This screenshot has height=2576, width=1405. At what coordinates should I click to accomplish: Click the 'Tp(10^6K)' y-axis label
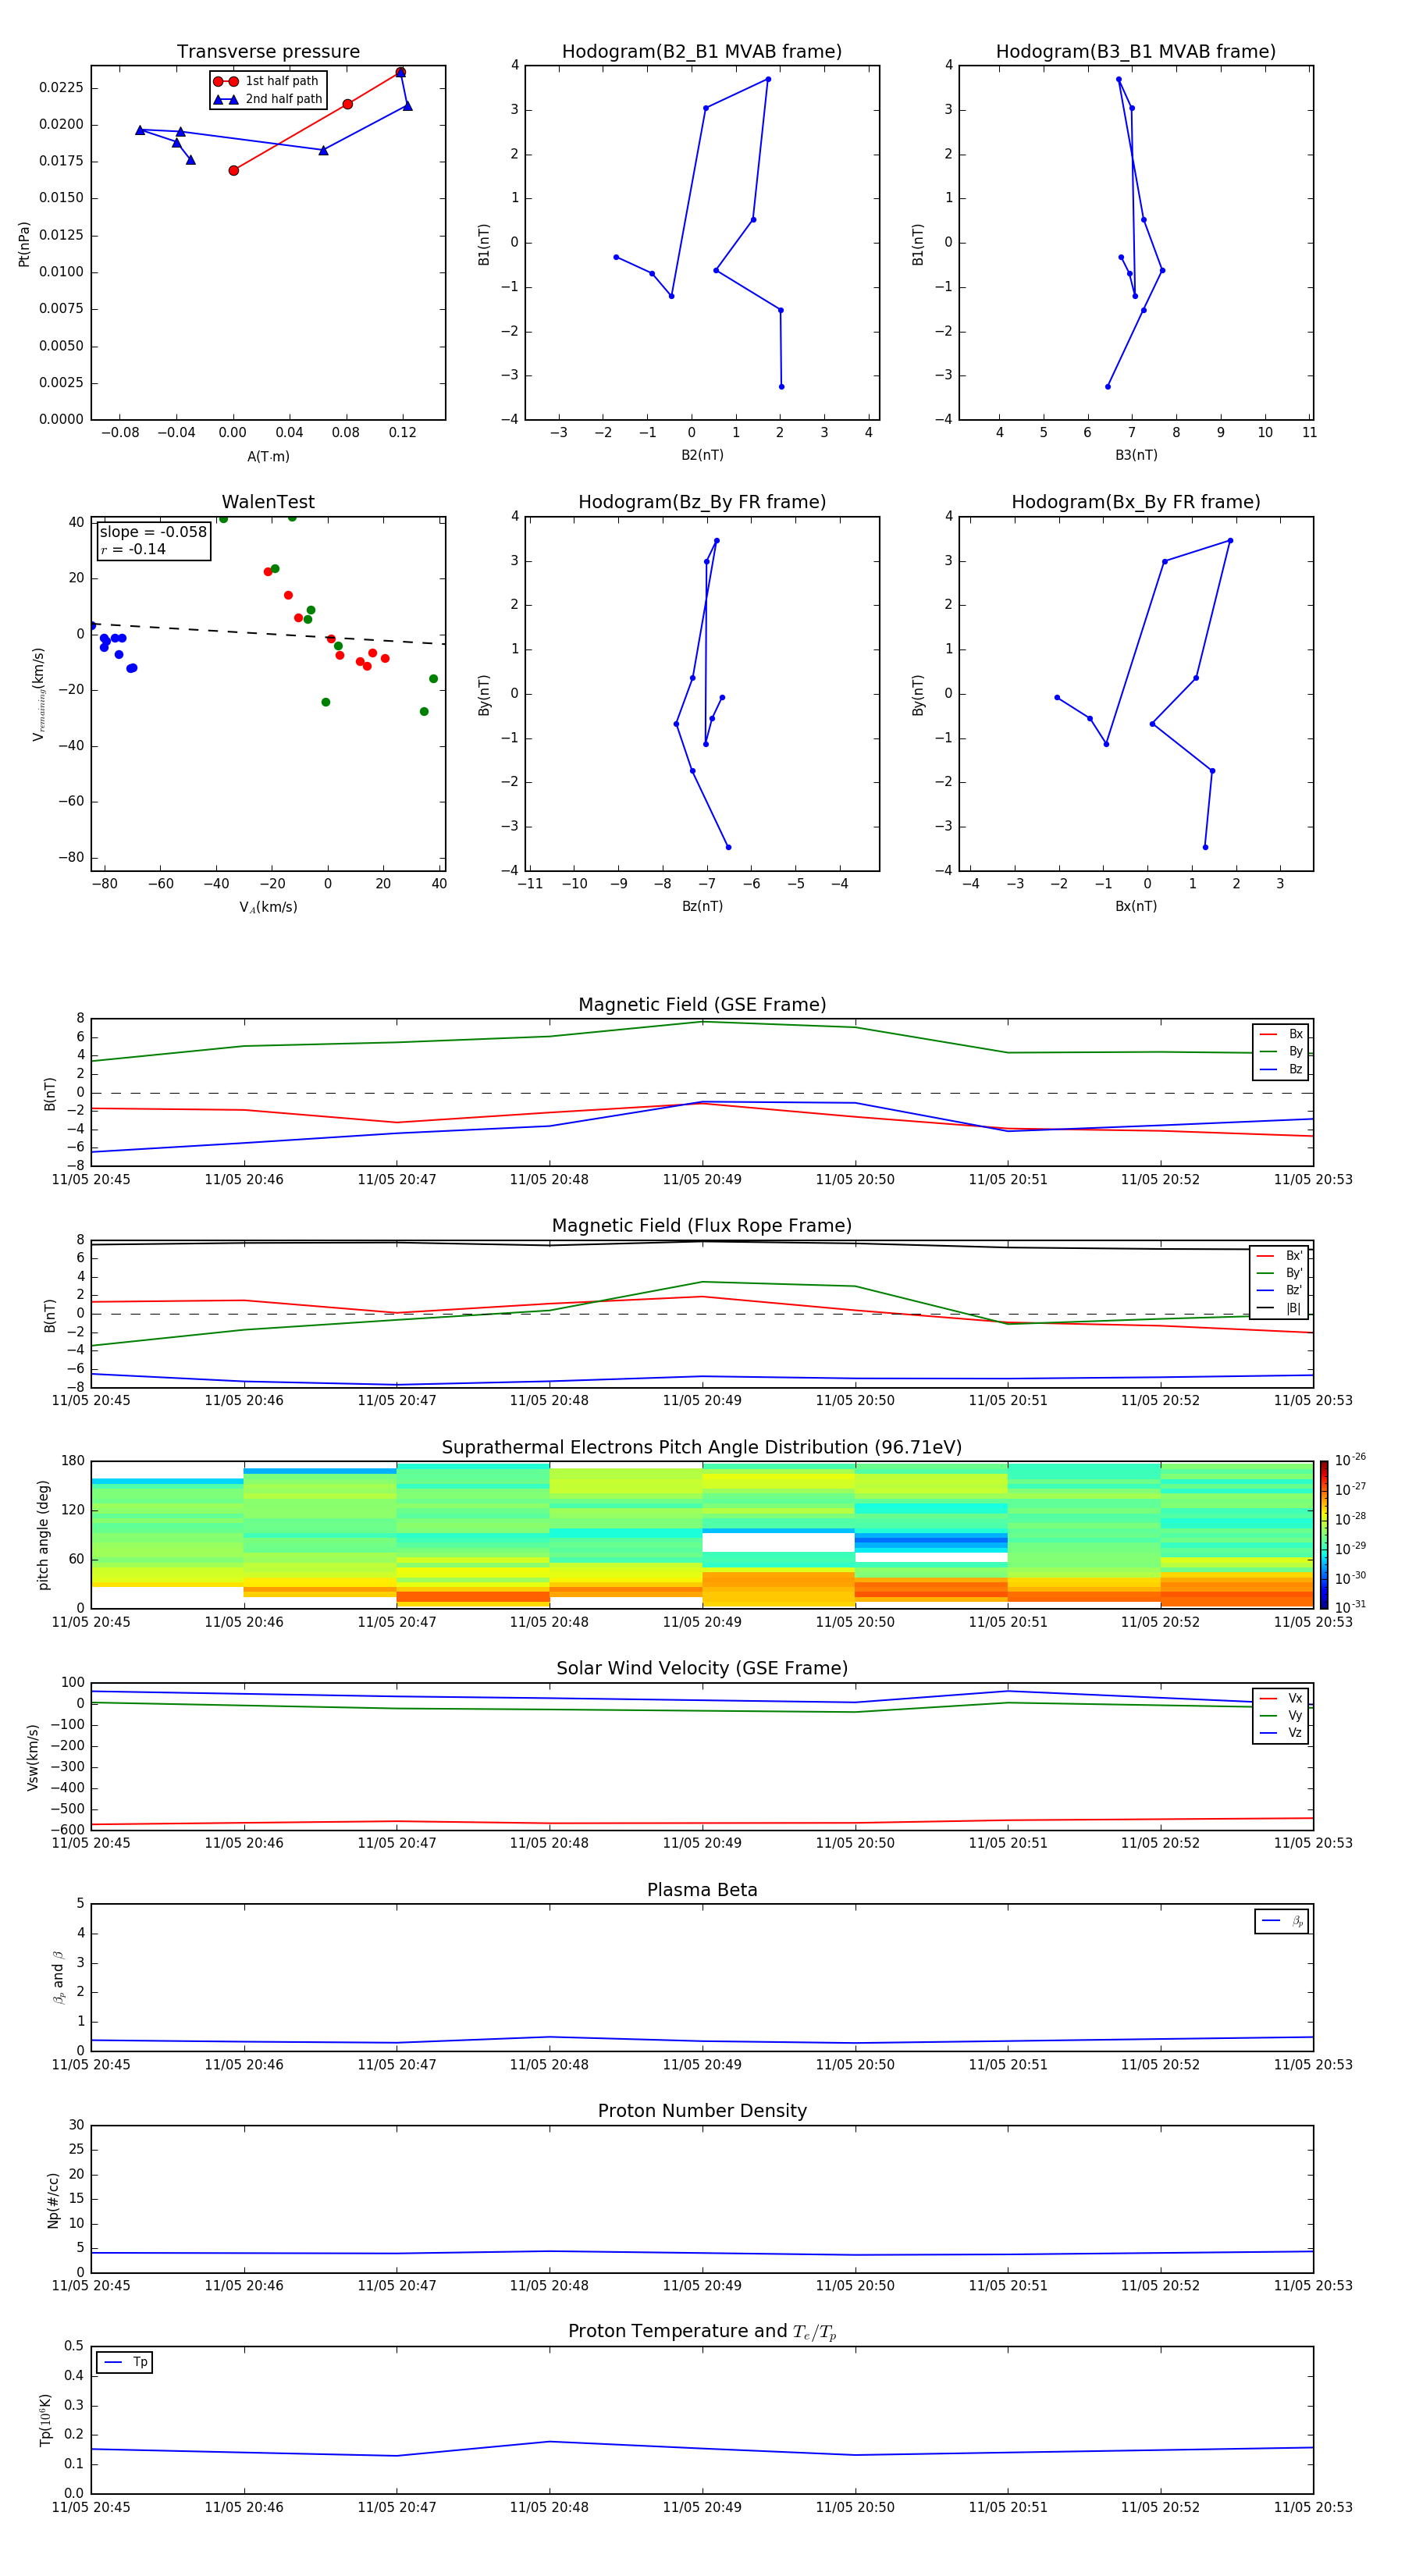45,2421
